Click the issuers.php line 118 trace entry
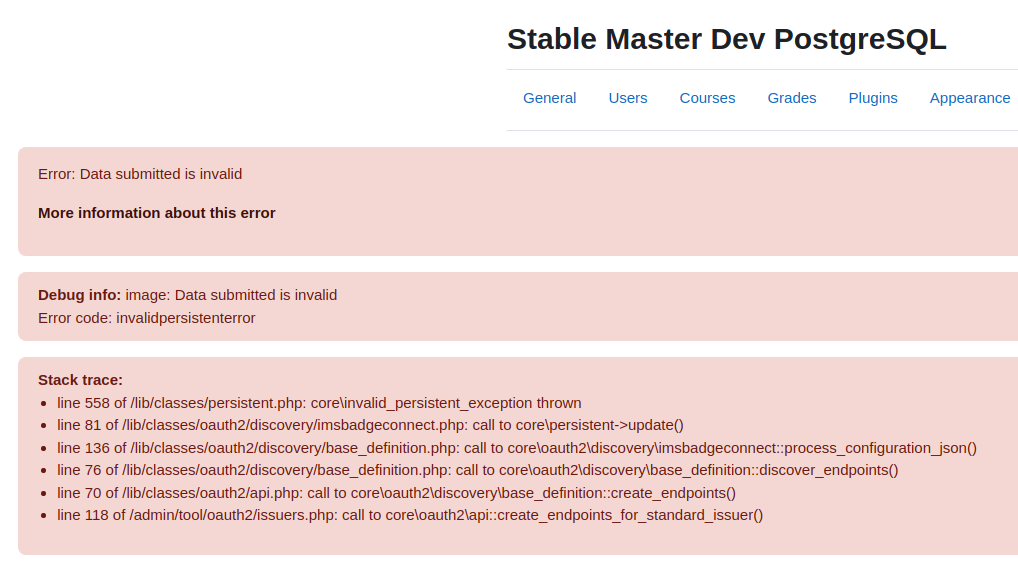1018x564 pixels. (x=410, y=515)
